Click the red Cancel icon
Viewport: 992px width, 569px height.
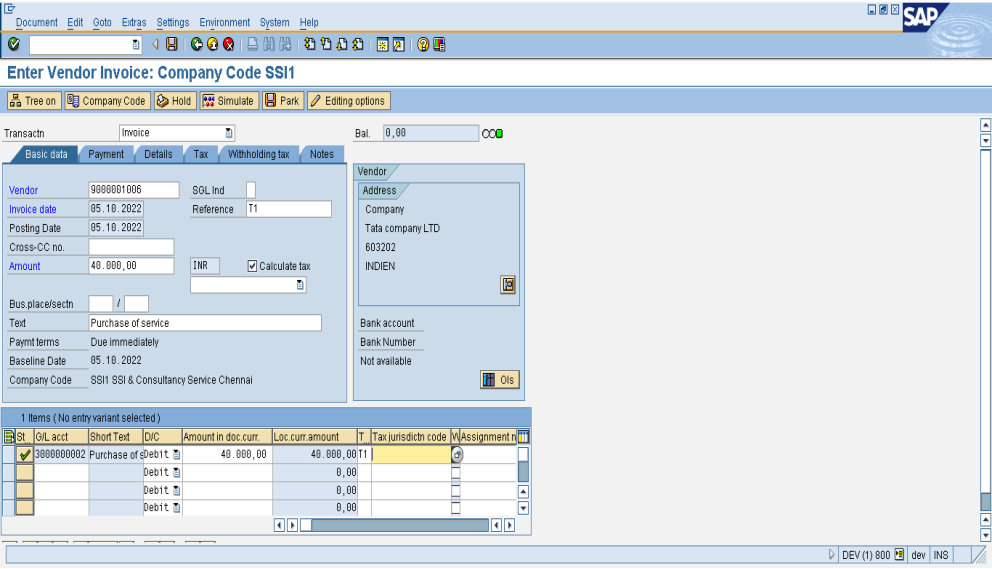coord(229,45)
